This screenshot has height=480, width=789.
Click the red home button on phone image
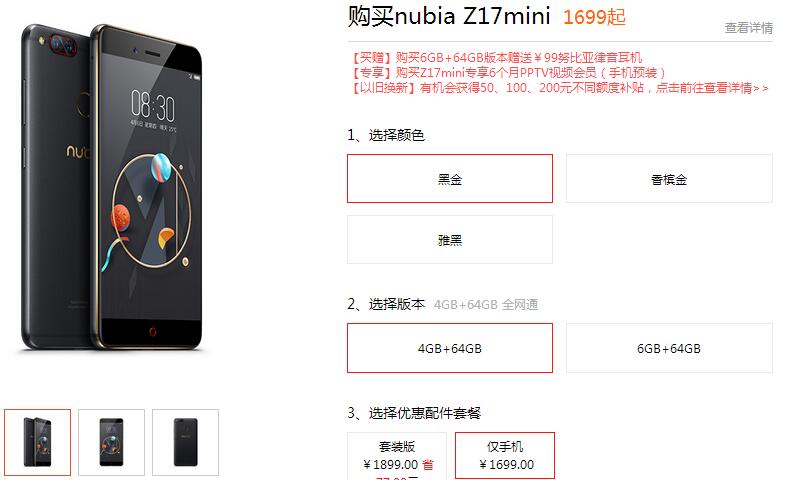(x=152, y=331)
